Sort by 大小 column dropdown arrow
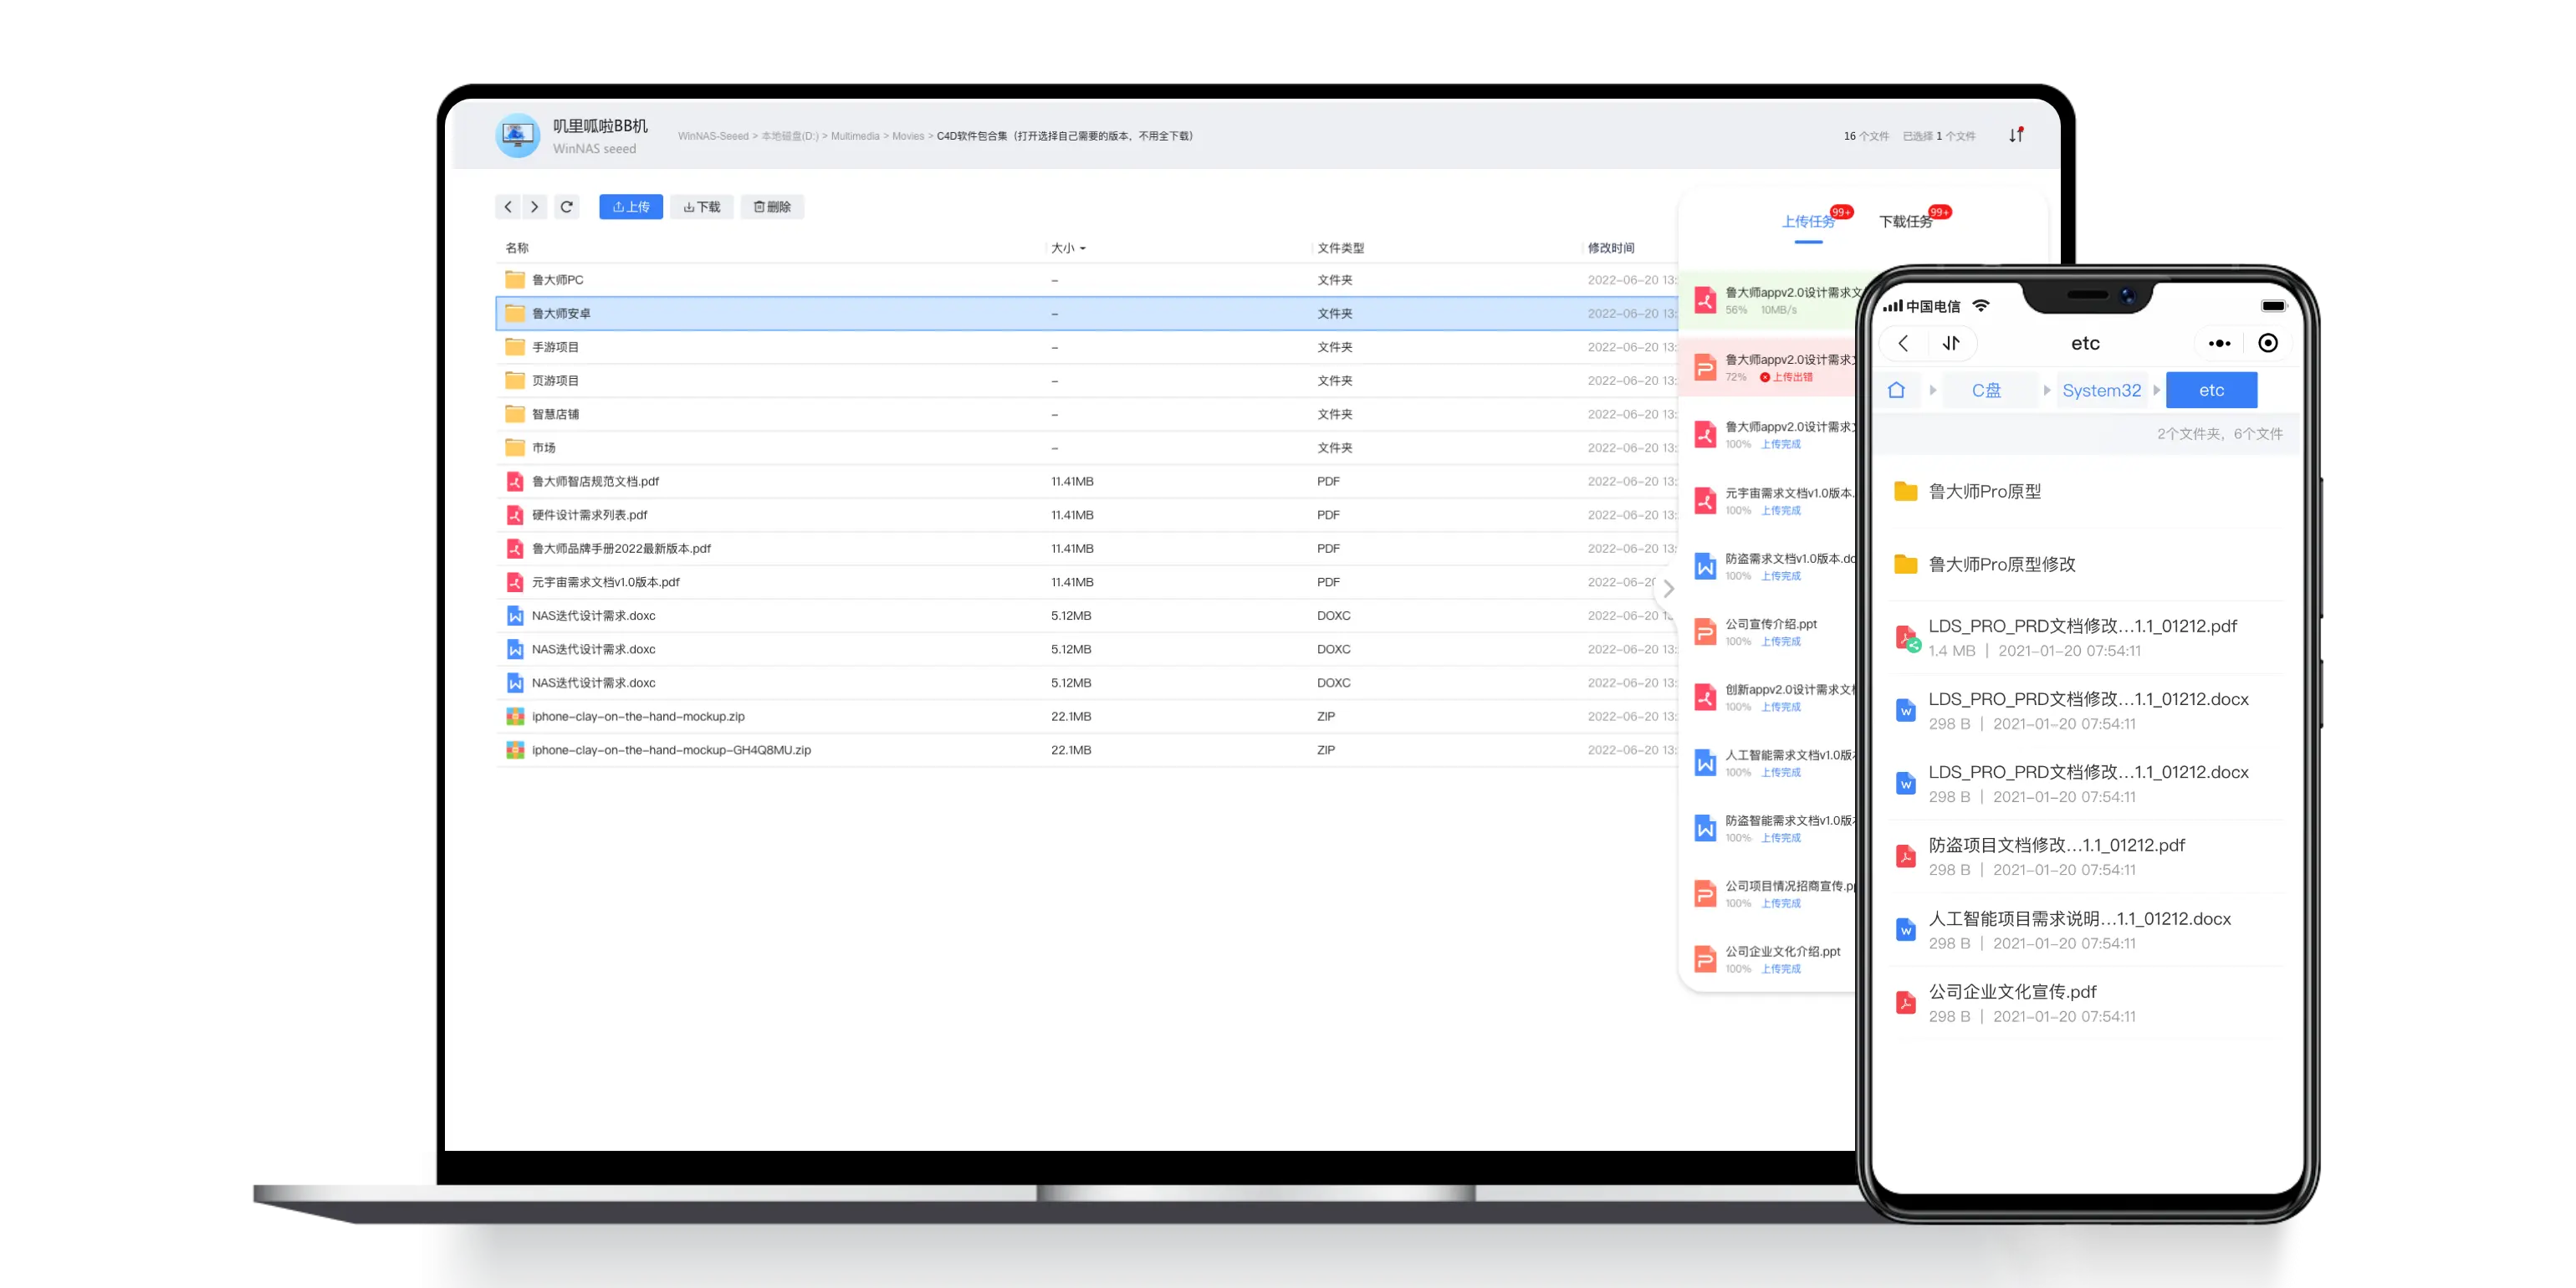This screenshot has width=2576, height=1288. pos(1083,248)
